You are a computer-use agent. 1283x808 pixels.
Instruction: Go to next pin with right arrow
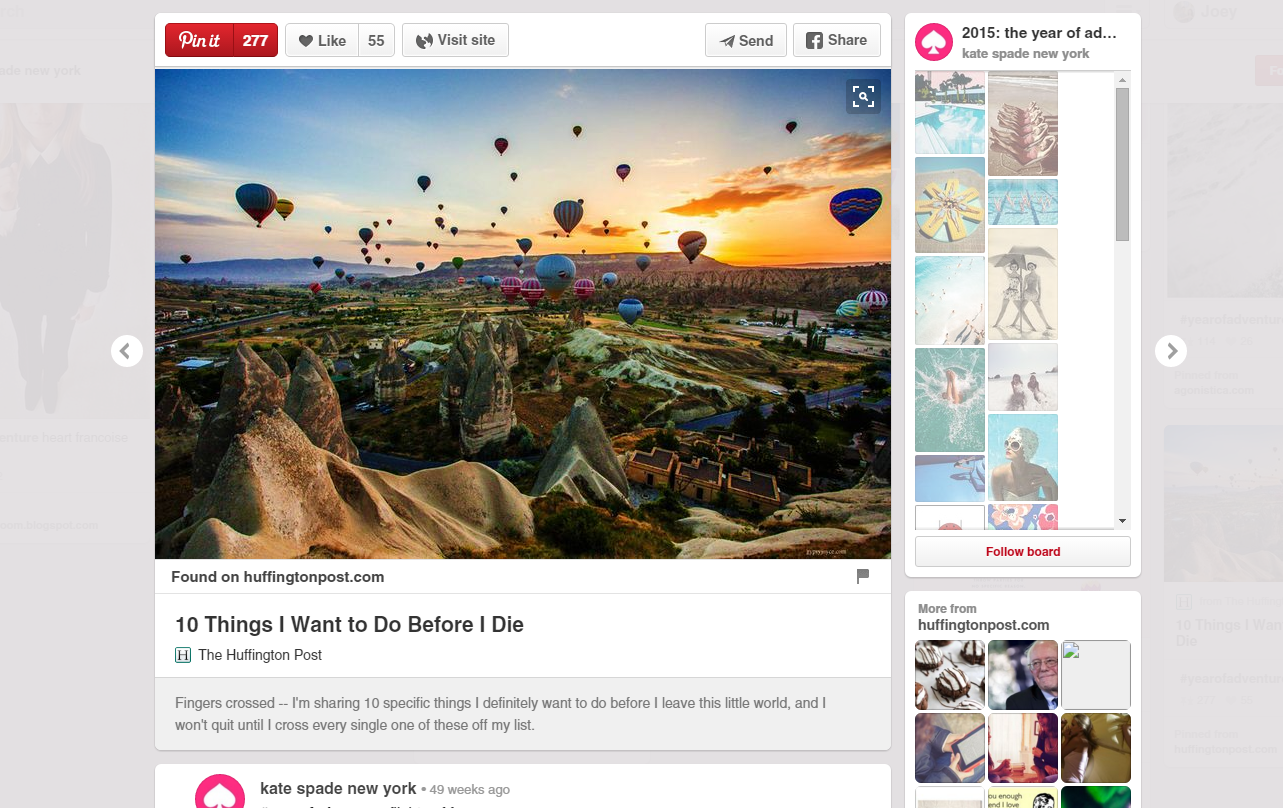(1171, 351)
